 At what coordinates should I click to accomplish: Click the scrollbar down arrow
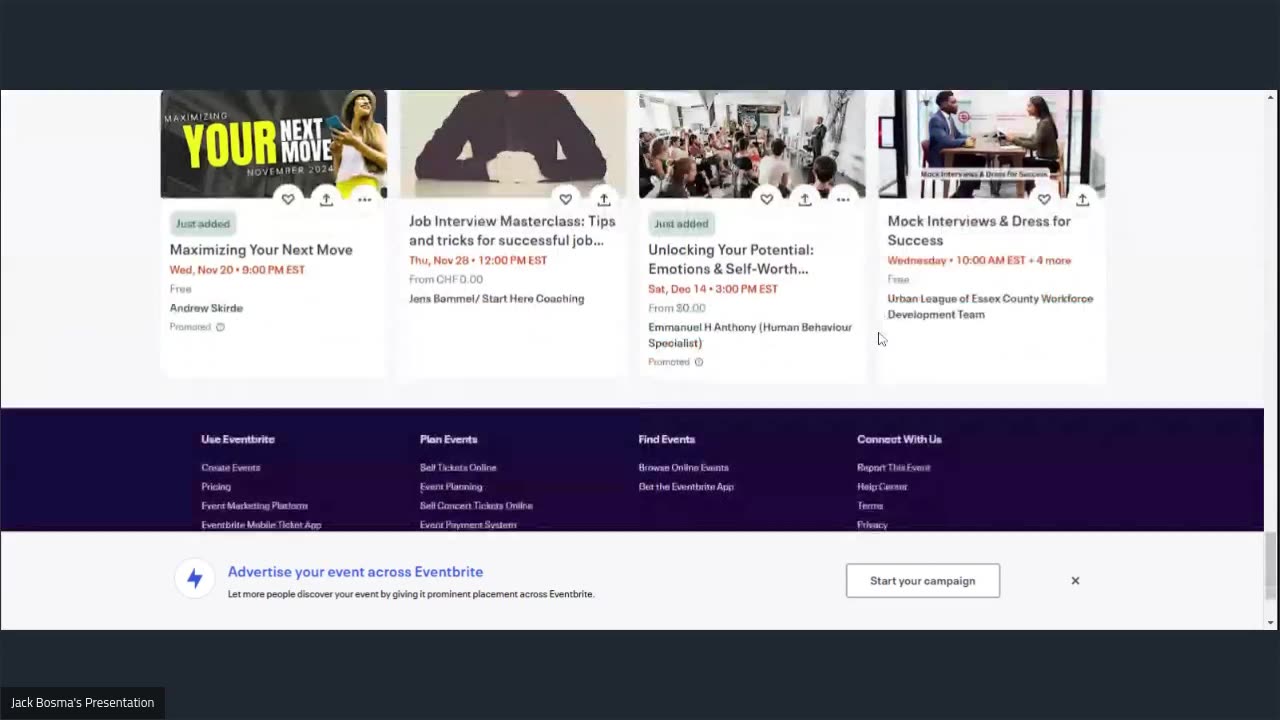pyautogui.click(x=1271, y=622)
